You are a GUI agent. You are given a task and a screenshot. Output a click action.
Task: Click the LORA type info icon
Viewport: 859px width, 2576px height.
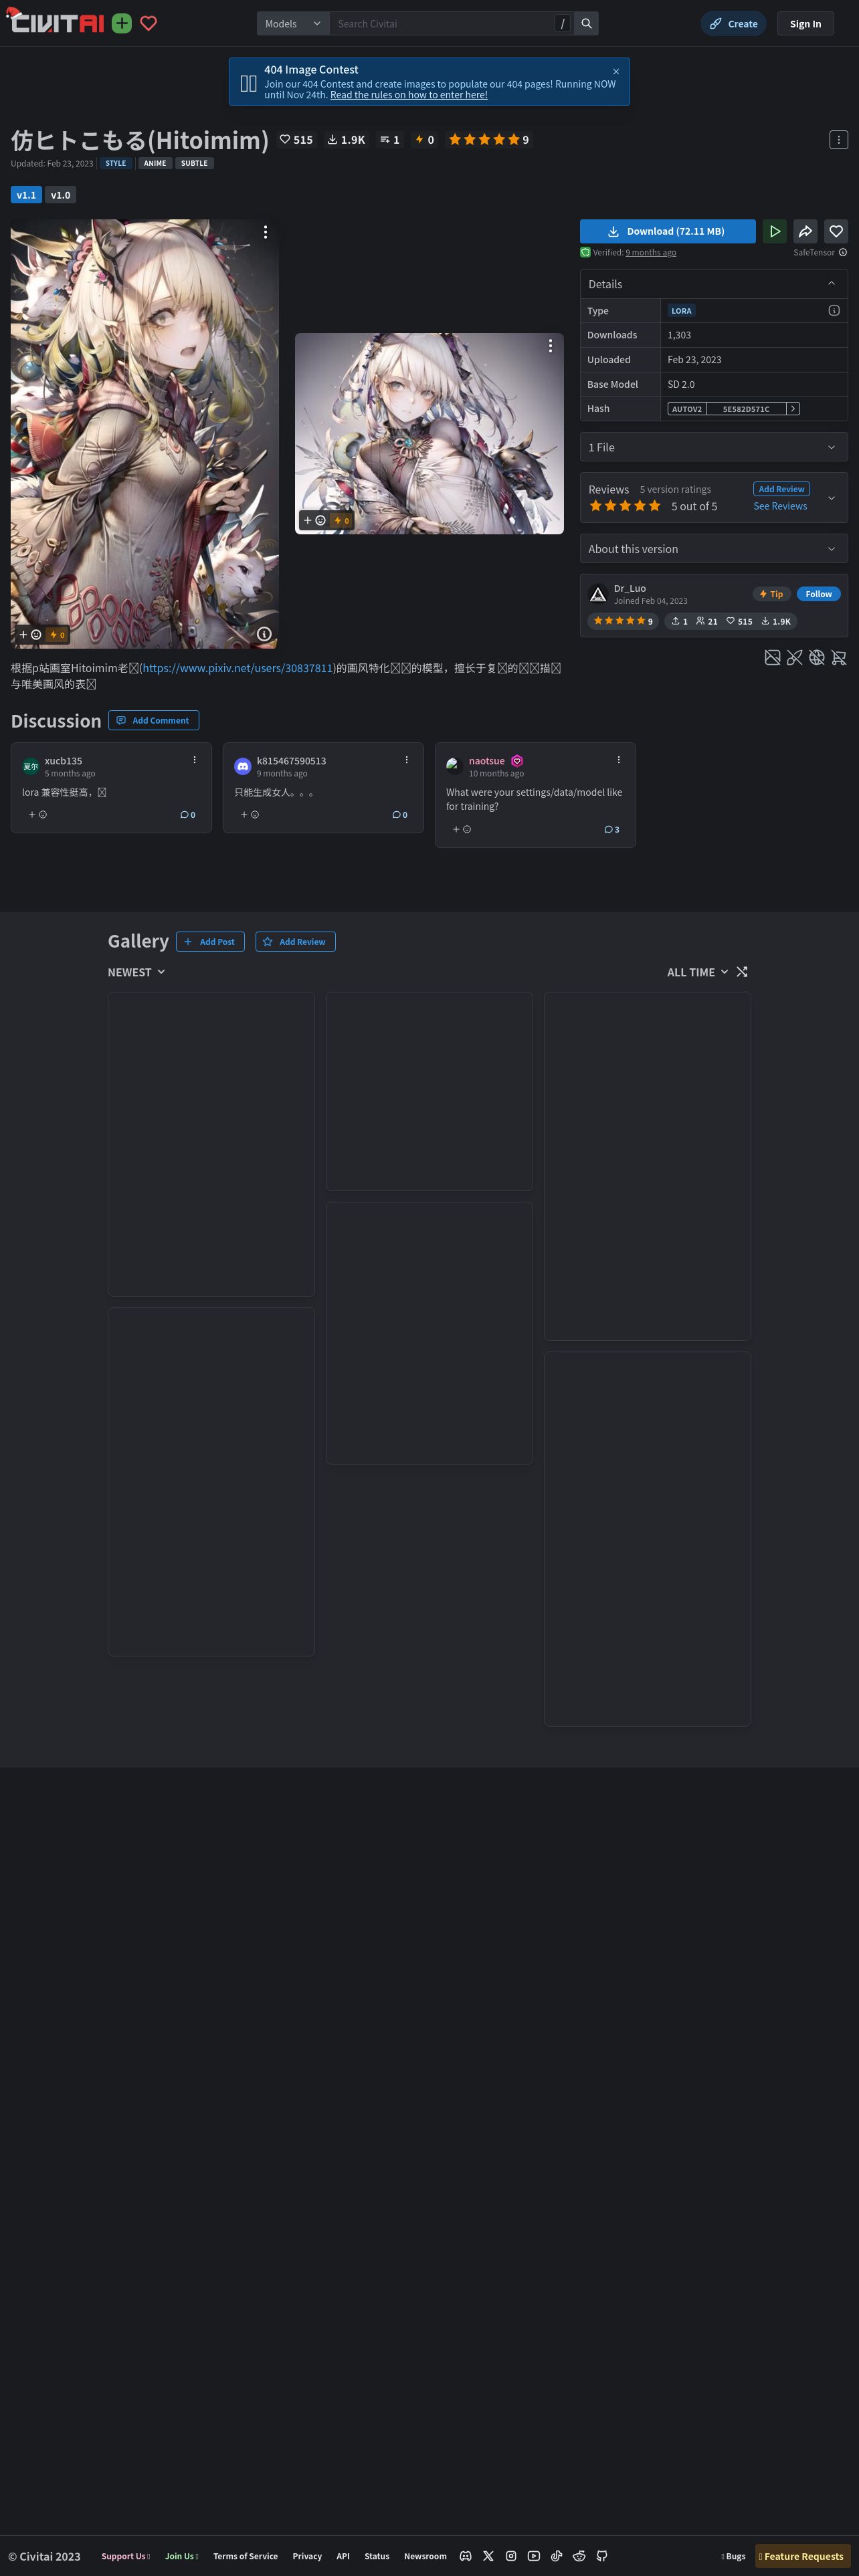(x=834, y=310)
